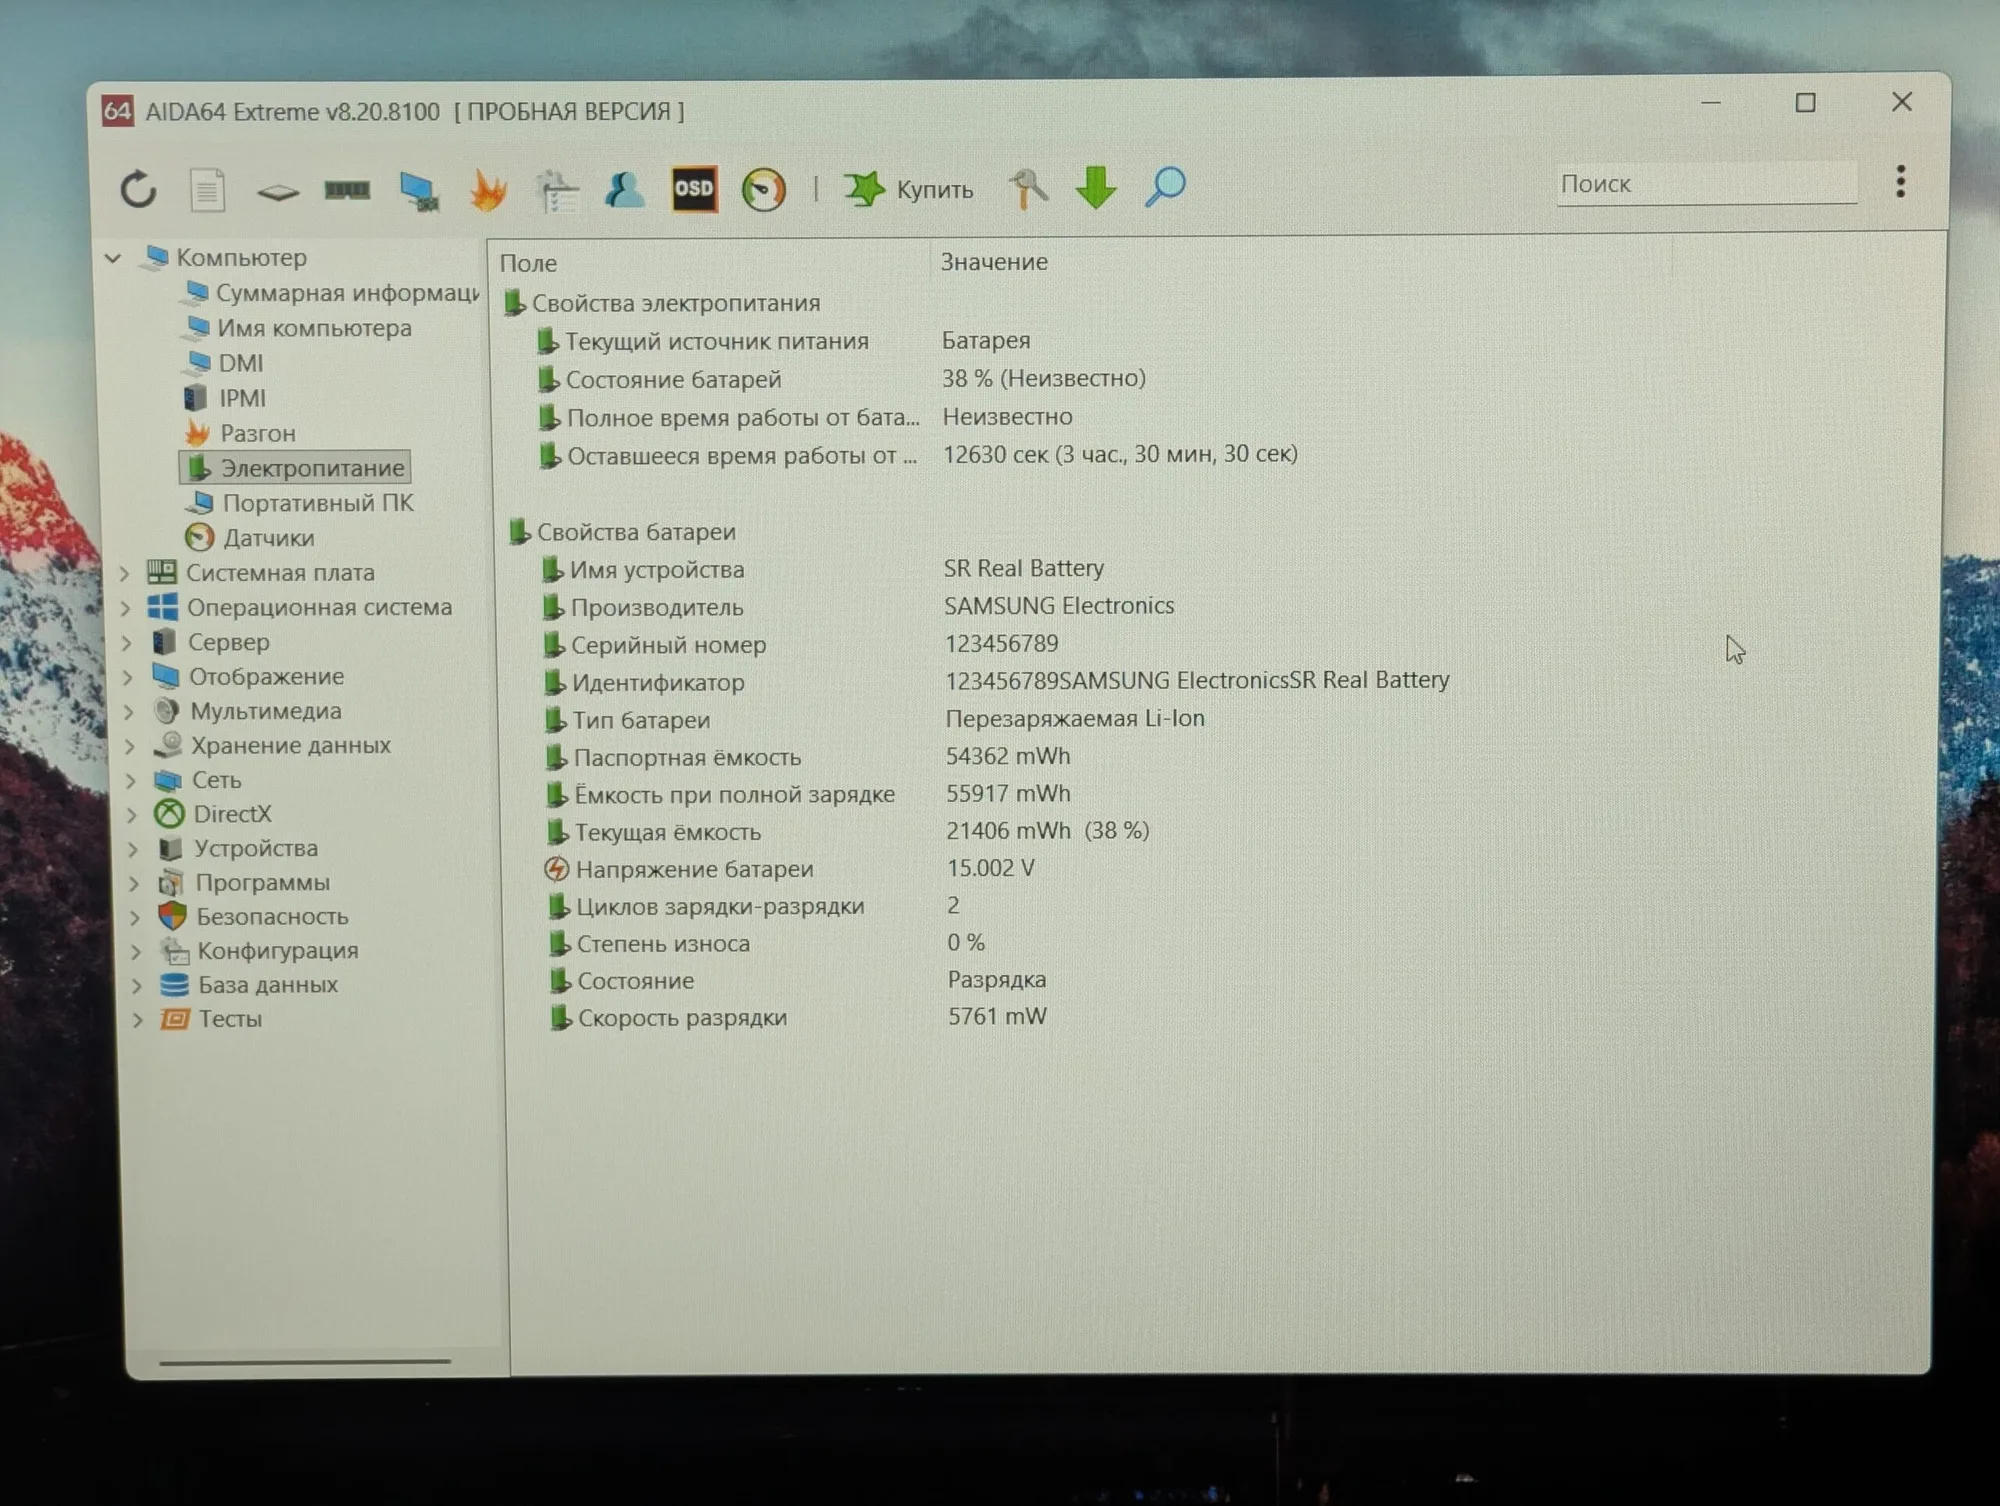Open the OSD panel icon

[x=694, y=189]
